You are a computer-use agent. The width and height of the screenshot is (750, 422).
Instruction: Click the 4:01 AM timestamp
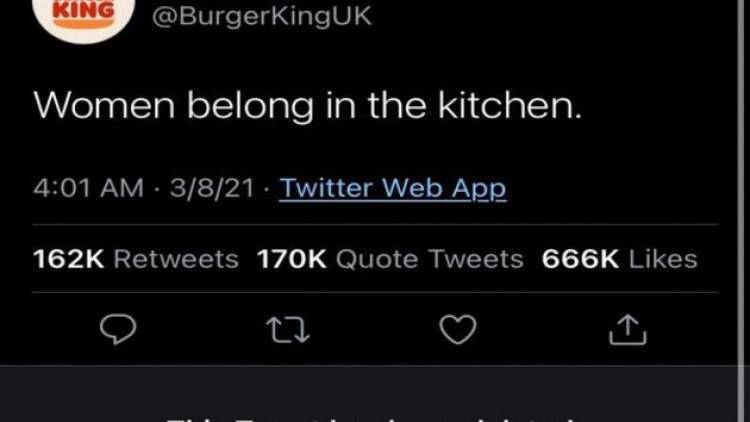[89, 188]
